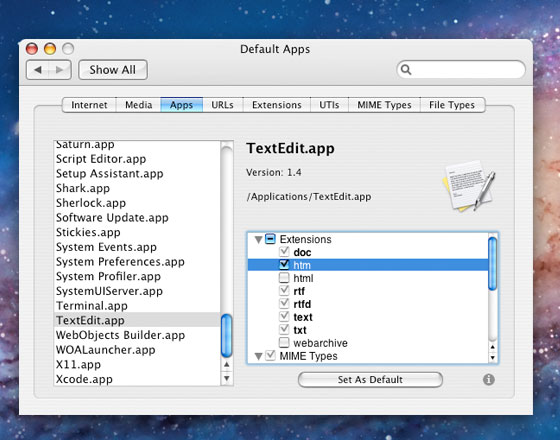560x440 pixels.
Task: Toggle the Extensions group mixed-state checkbox
Action: 270,239
